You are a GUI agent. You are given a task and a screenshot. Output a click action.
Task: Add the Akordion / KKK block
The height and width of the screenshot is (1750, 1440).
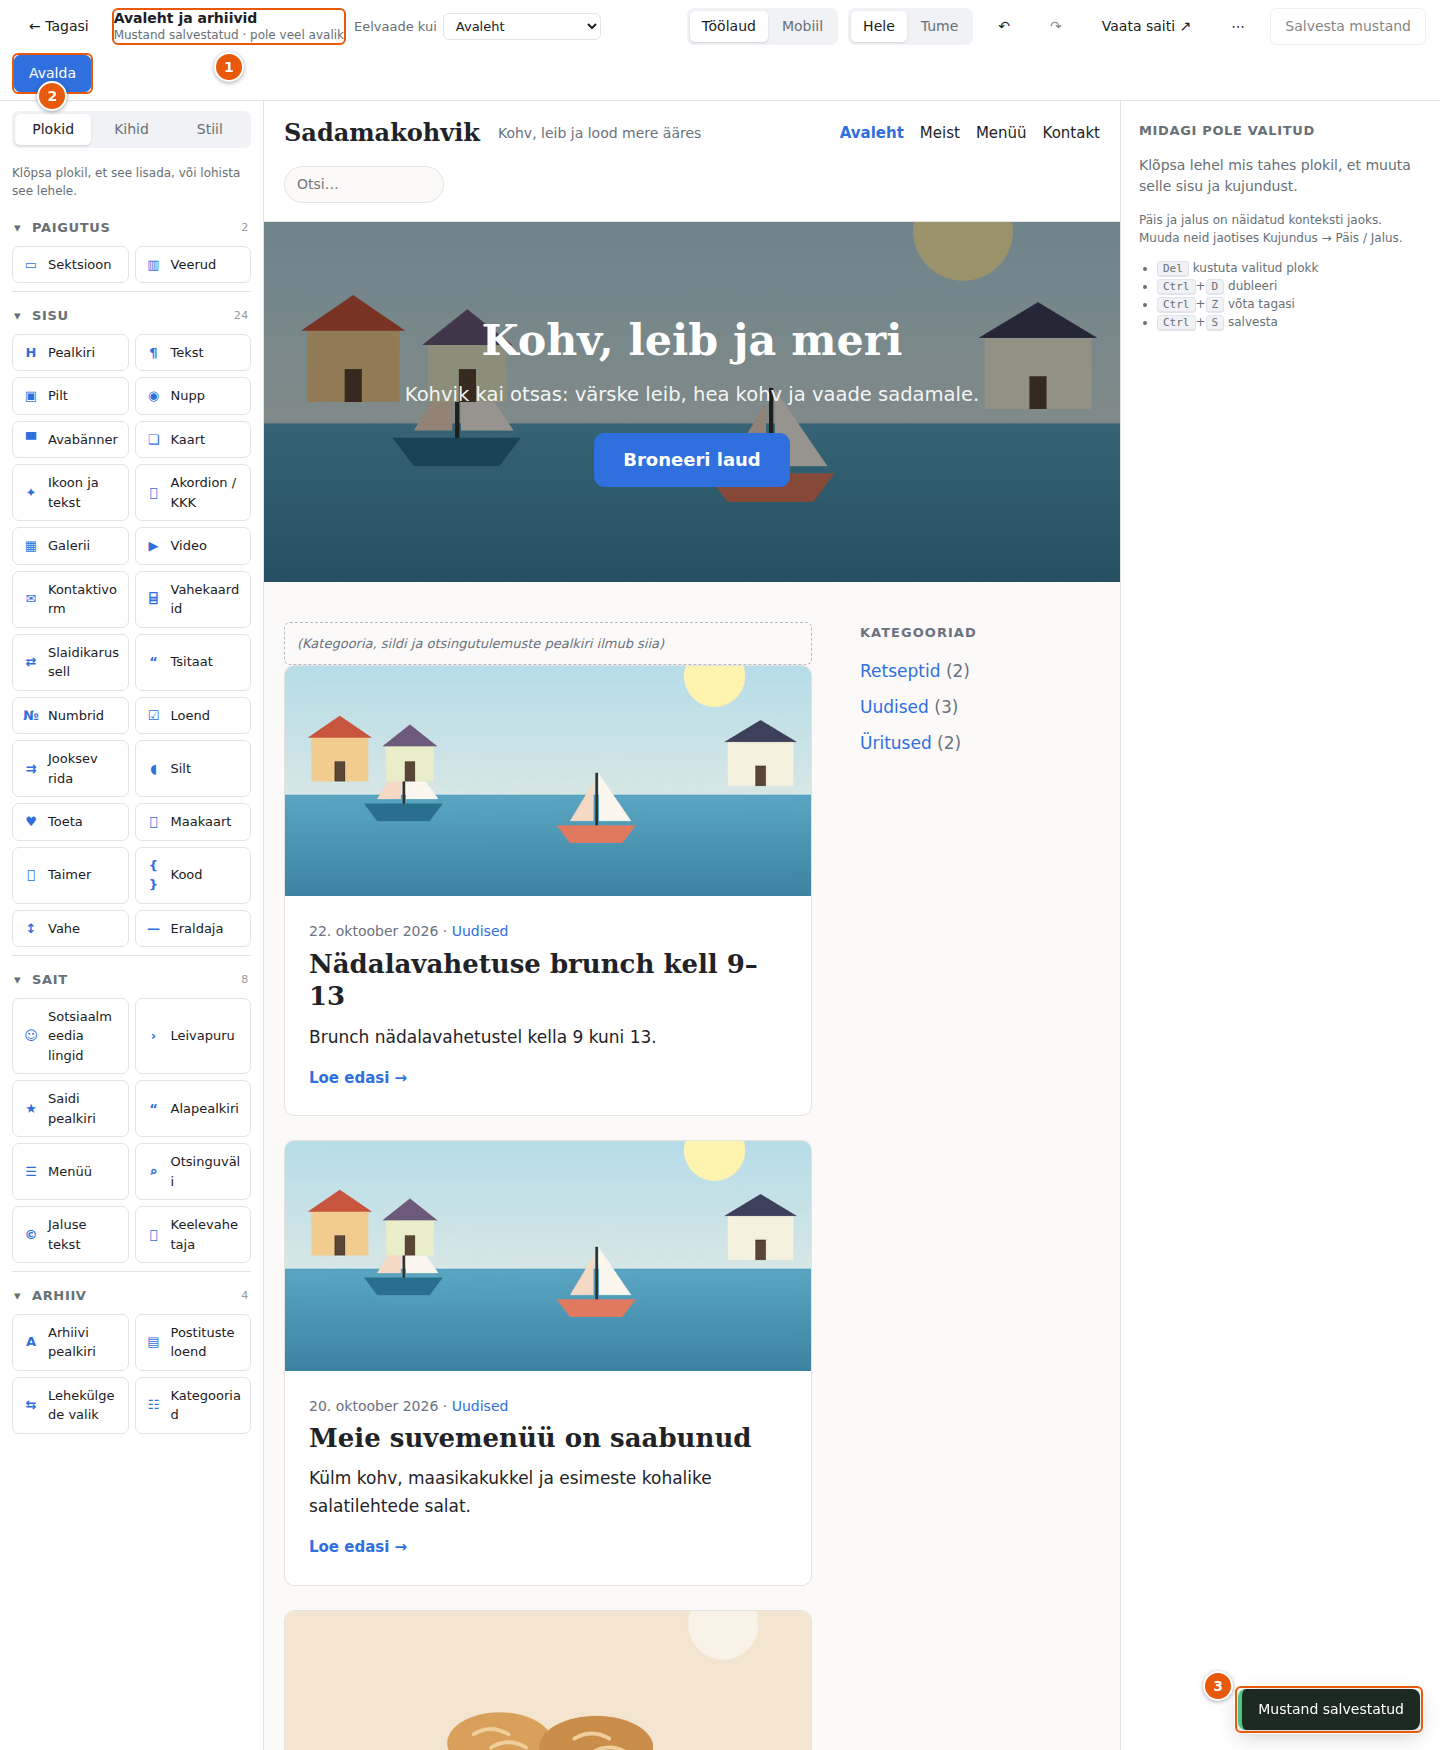pos(193,493)
